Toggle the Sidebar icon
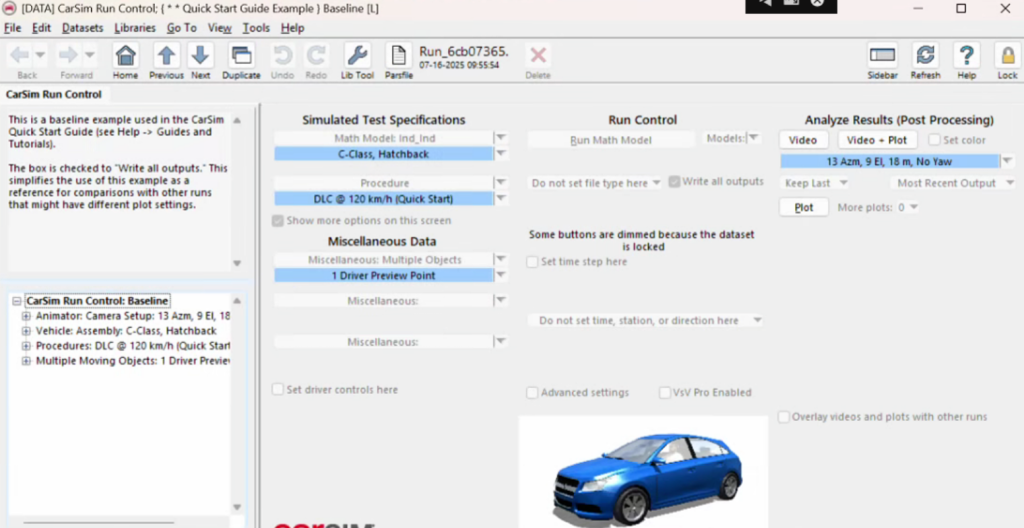1024x528 pixels. pyautogui.click(x=882, y=57)
